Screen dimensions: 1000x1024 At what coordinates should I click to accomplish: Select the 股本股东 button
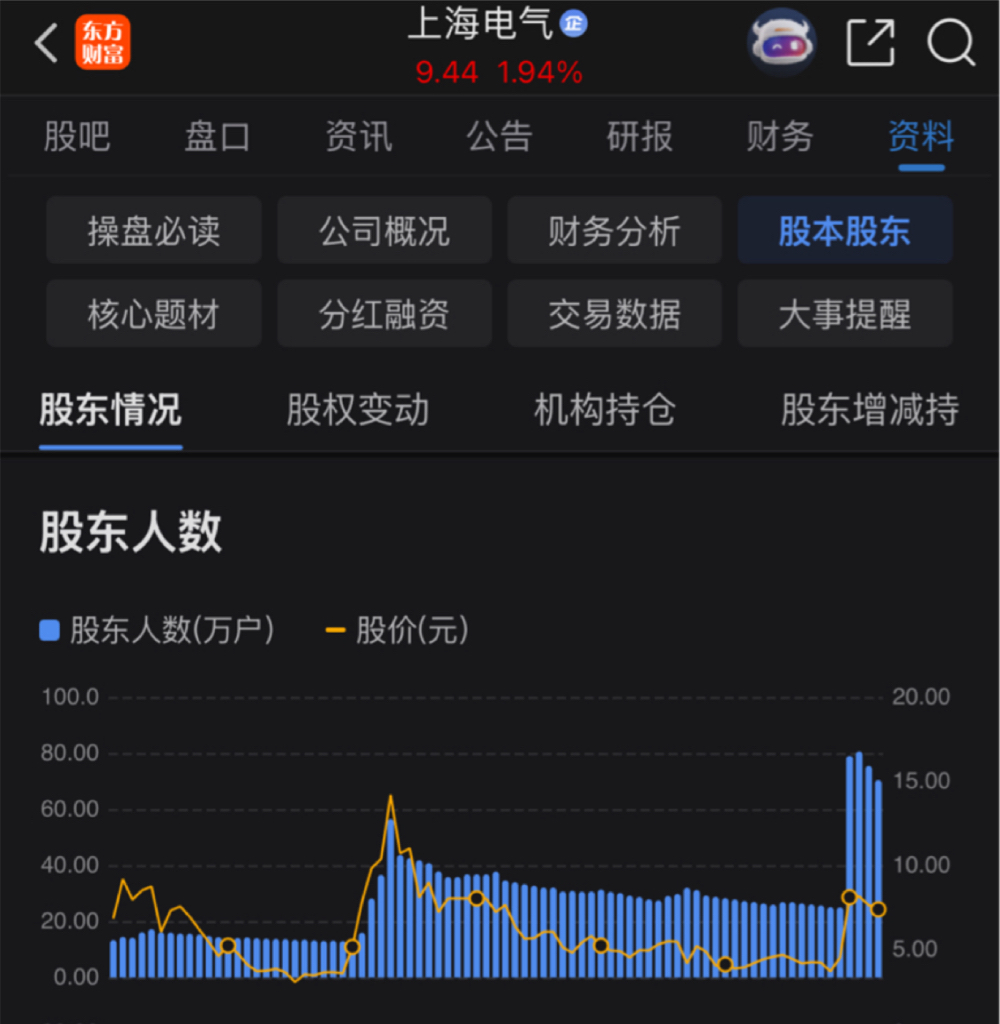(845, 231)
